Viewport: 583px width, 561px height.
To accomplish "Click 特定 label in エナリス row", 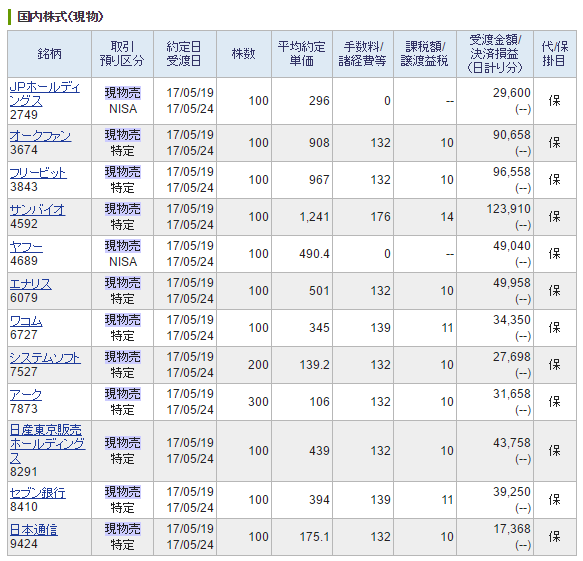I will 123,299.
